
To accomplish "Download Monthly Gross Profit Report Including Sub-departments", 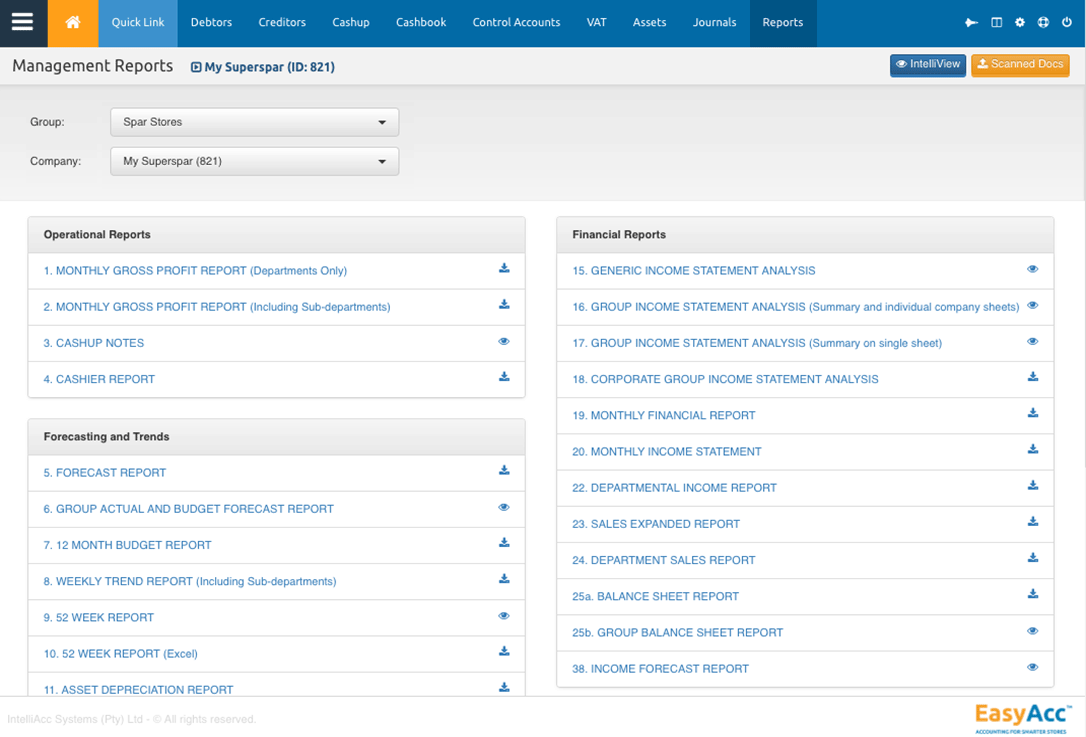I will [x=504, y=304].
